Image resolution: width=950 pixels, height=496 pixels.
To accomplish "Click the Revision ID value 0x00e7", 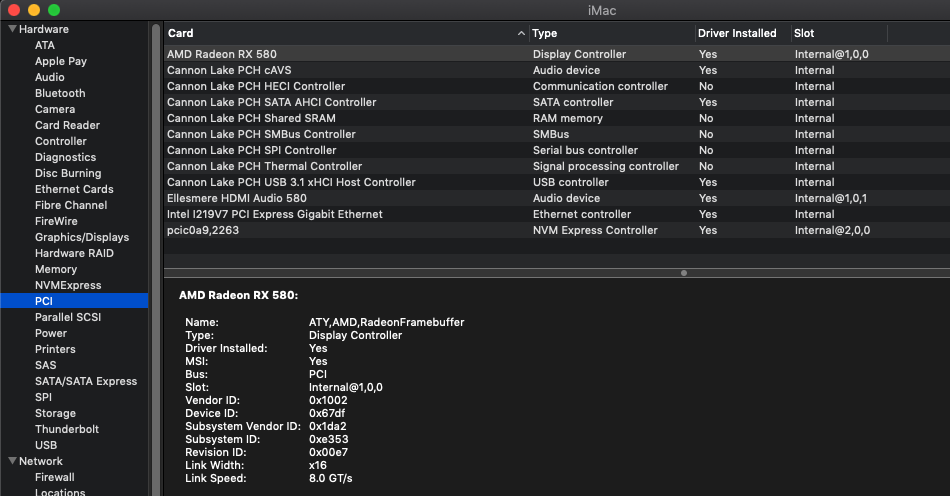I will coord(328,452).
